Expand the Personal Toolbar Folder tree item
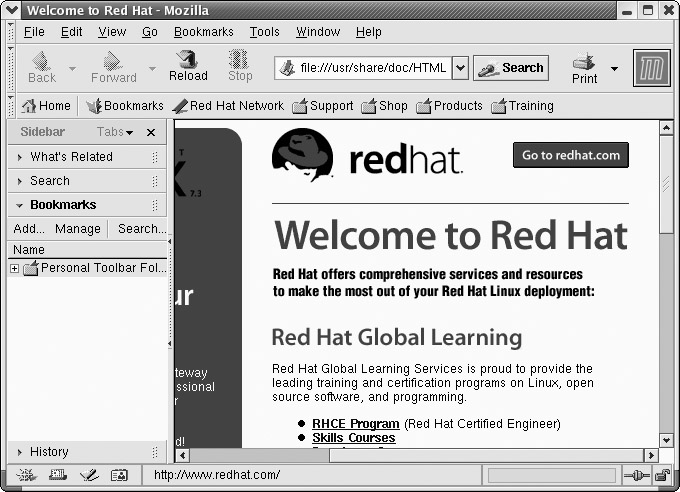This screenshot has width=680, height=492. (14, 268)
